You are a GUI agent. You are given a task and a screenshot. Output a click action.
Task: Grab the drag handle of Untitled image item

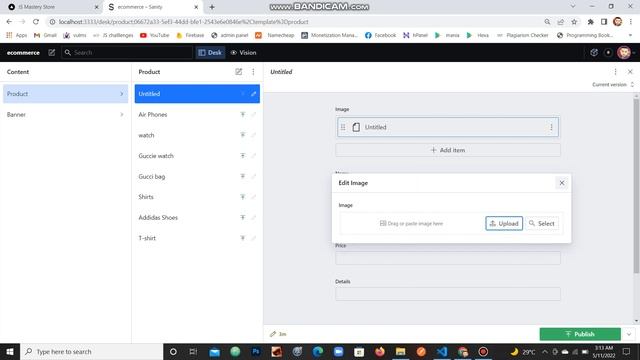[343, 127]
